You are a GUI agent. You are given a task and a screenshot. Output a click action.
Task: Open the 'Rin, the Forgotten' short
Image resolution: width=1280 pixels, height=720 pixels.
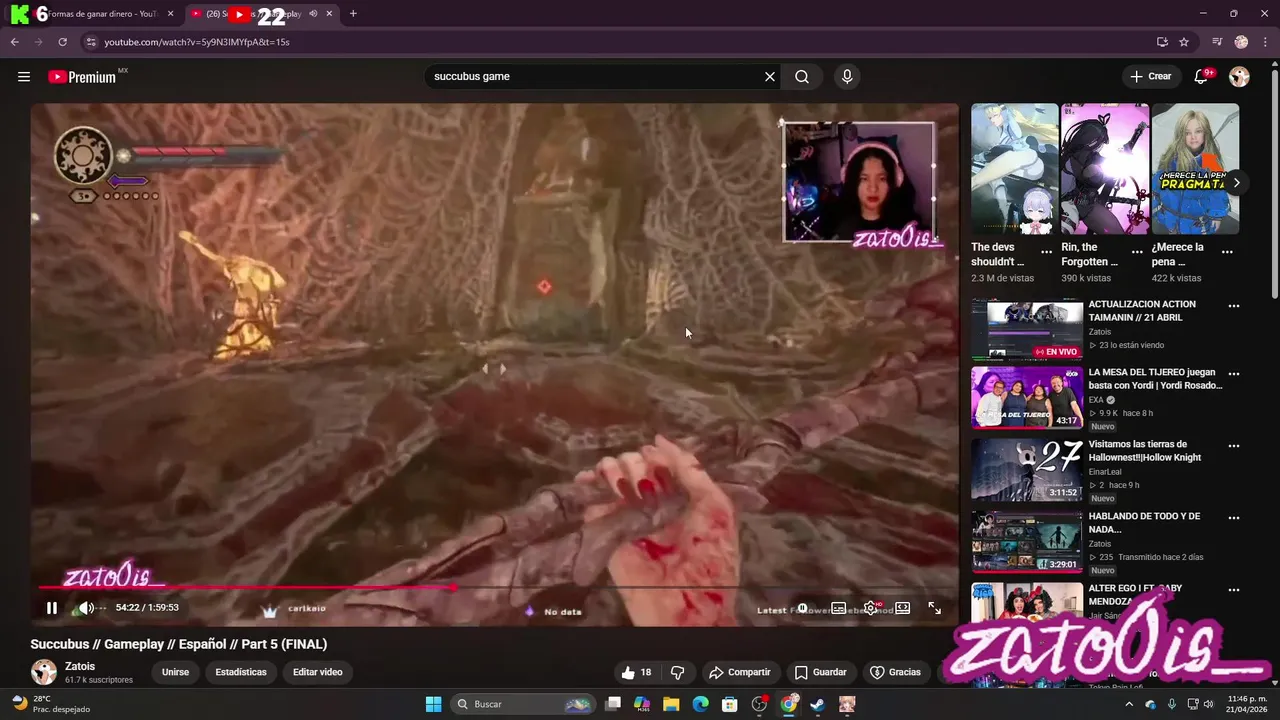(1105, 169)
